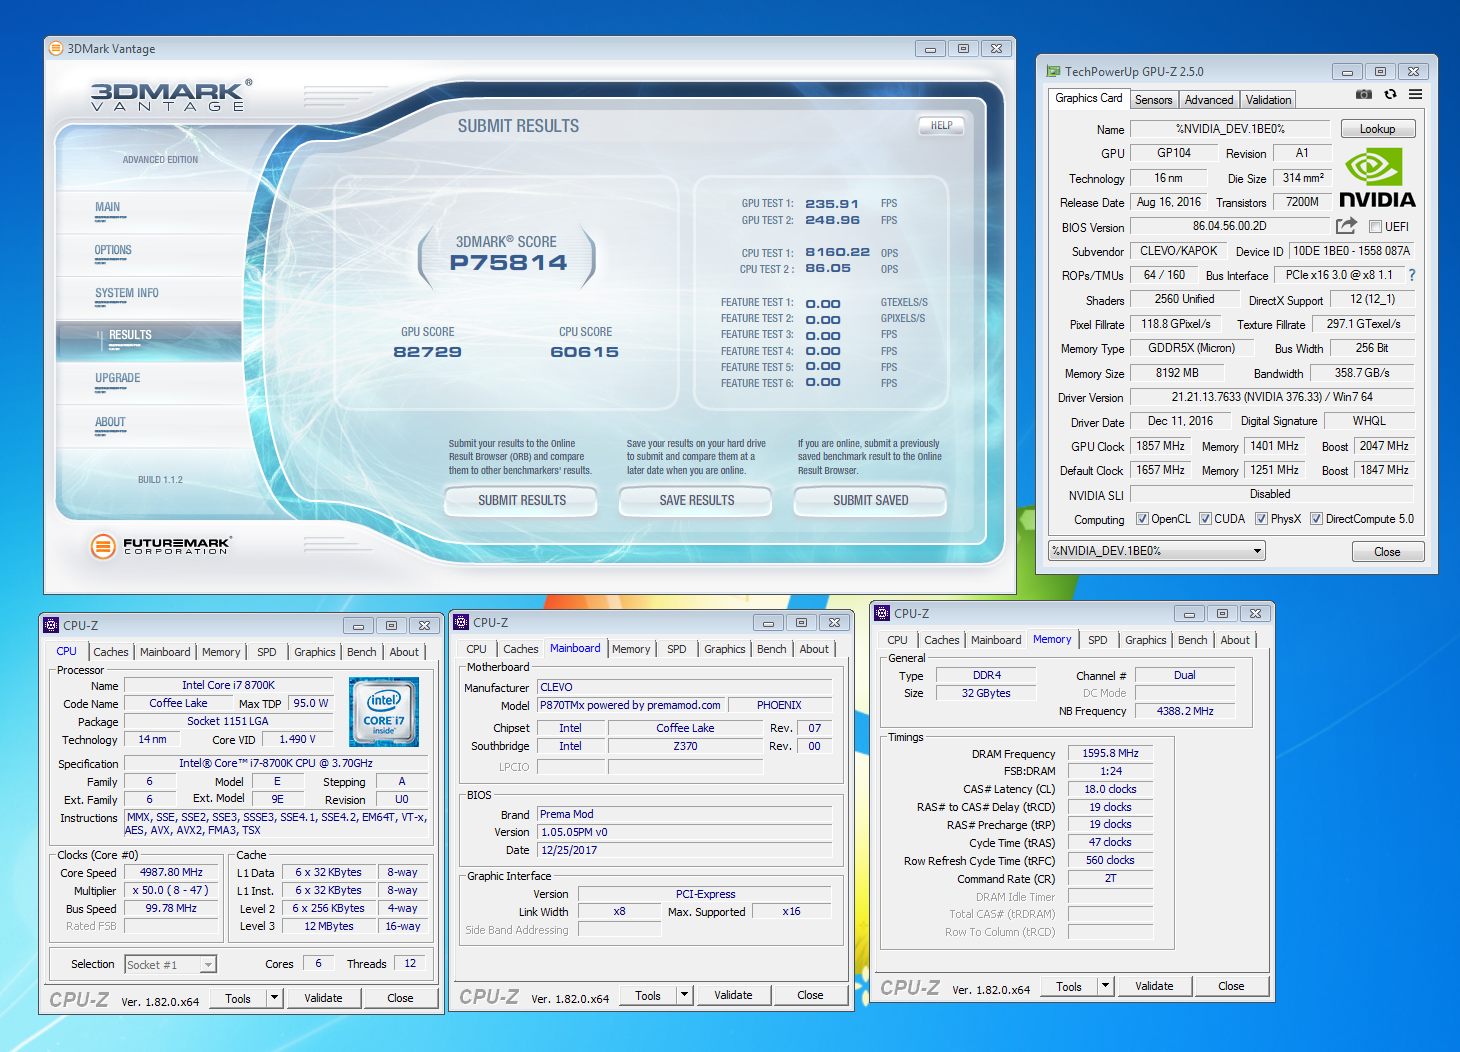Toggle the UEFI checkbox
Image resolution: width=1460 pixels, height=1052 pixels.
pyautogui.click(x=1375, y=227)
